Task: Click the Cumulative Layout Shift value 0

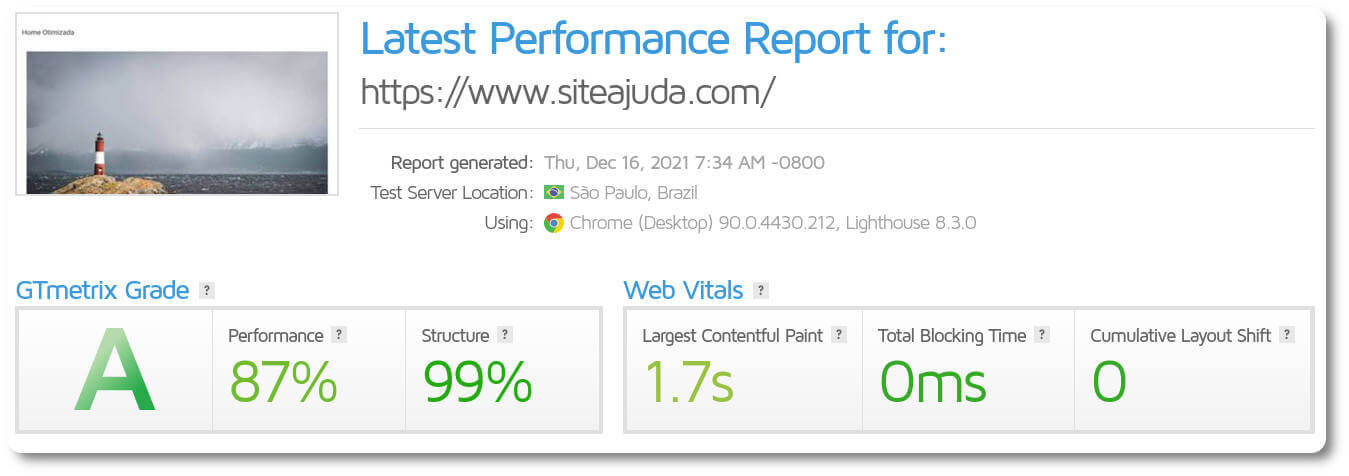Action: tap(1109, 380)
